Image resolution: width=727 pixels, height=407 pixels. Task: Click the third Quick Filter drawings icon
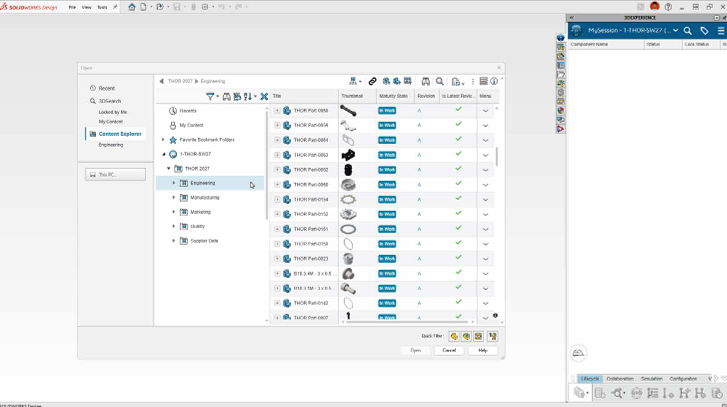pos(478,337)
